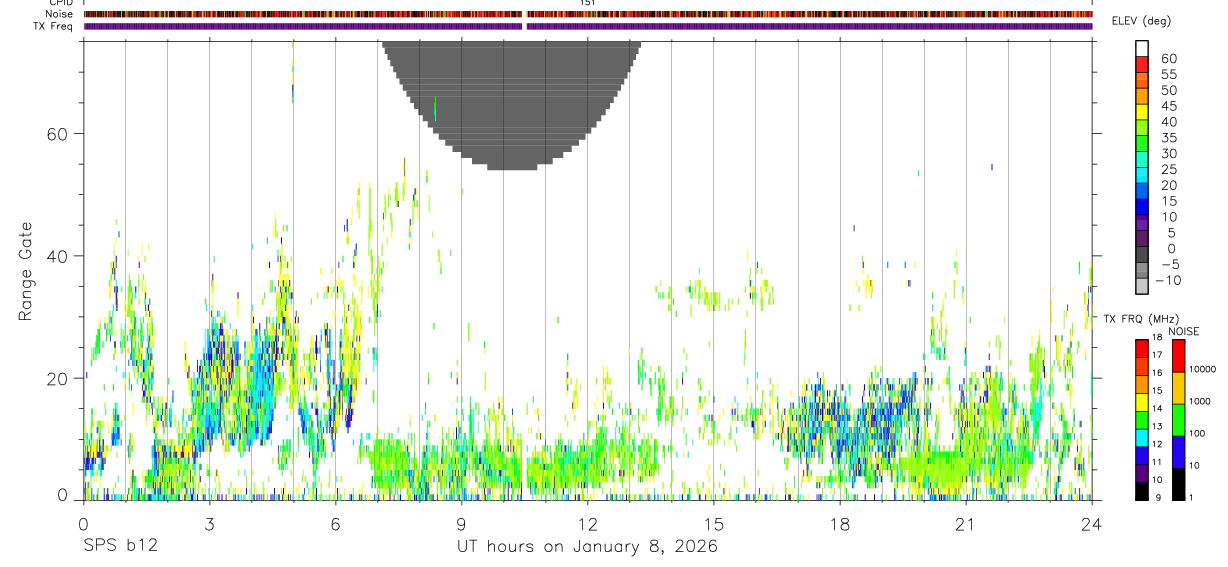1228x567 pixels.
Task: Click the x-axis title UT hours on January 8, 2026
Action: click(587, 547)
